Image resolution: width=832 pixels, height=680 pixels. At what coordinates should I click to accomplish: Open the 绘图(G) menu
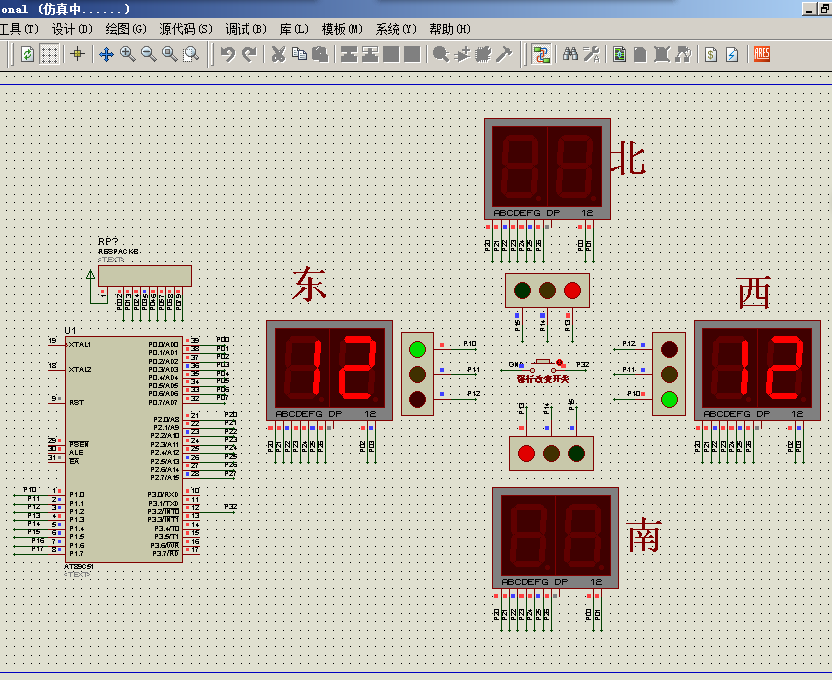[x=126, y=29]
